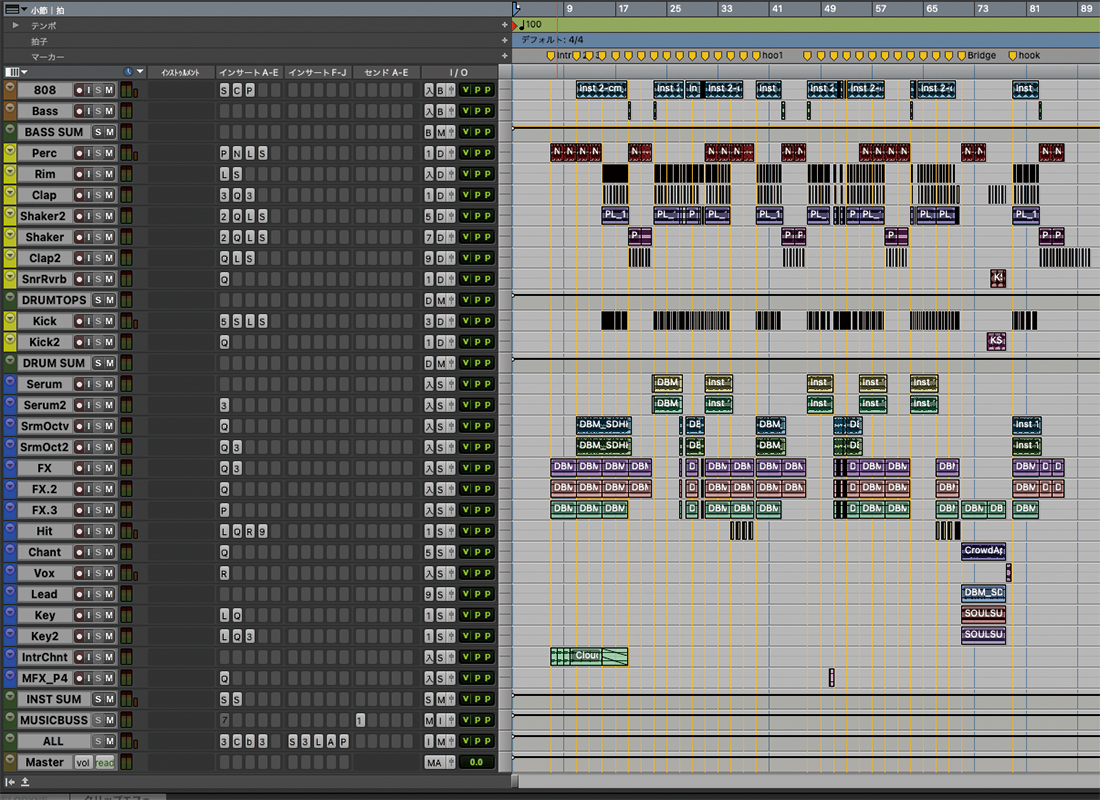The height and width of the screenshot is (800, 1100).
Task: Click the upload arrow icon at bottom left
Action: pos(25,782)
